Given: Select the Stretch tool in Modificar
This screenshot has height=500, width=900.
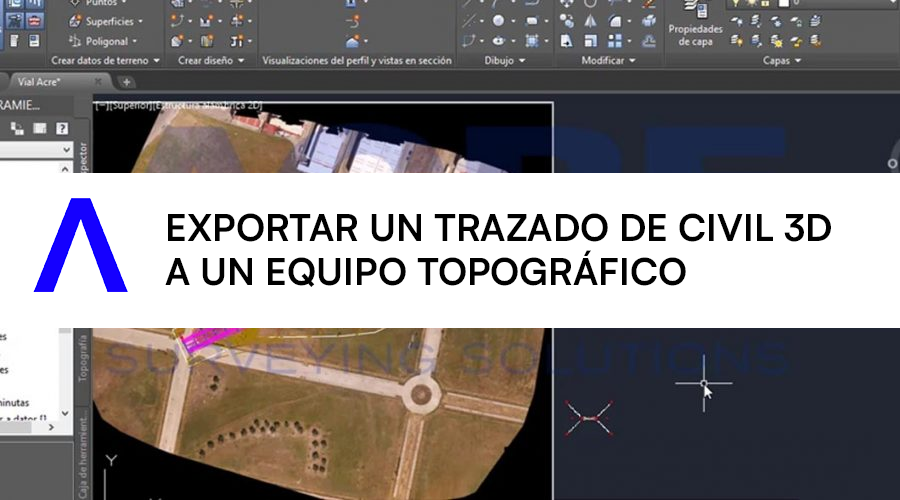Looking at the screenshot, I should pos(567,41).
